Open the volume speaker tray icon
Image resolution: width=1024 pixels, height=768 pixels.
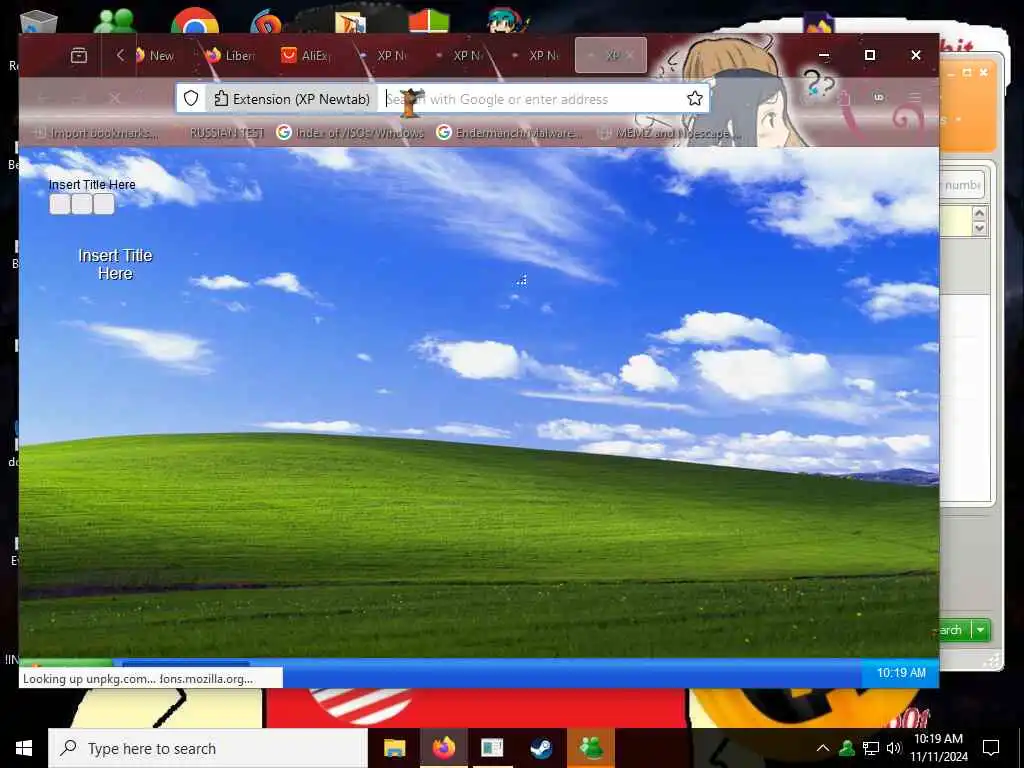pos(893,748)
